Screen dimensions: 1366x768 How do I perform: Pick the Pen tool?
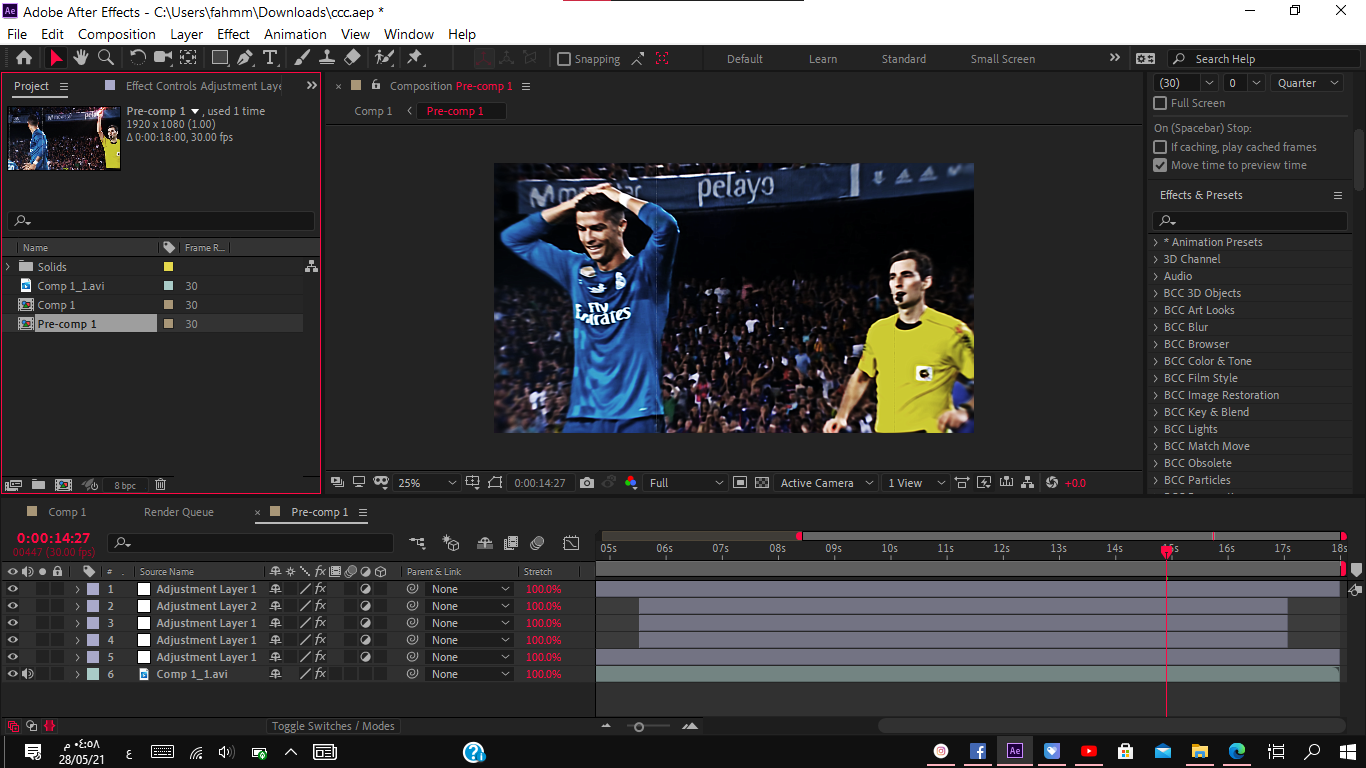click(245, 58)
